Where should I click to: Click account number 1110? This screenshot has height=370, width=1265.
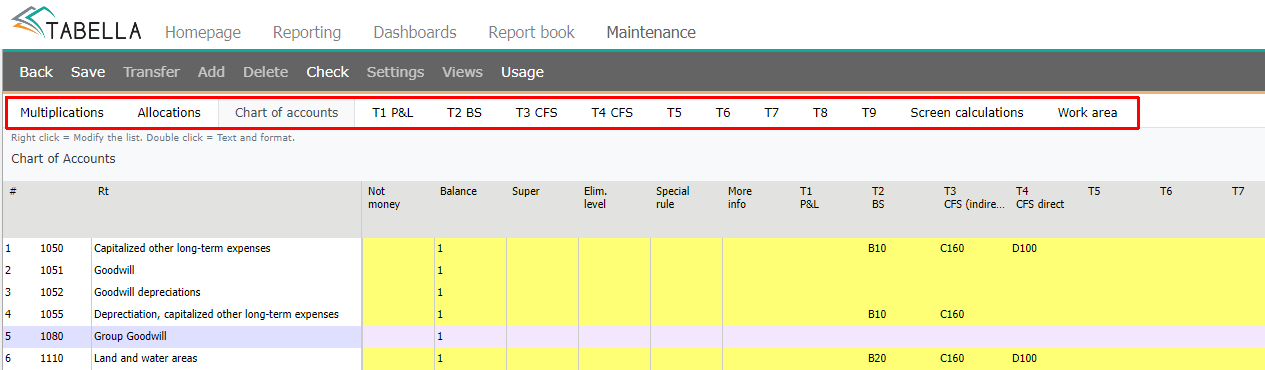(x=51, y=358)
